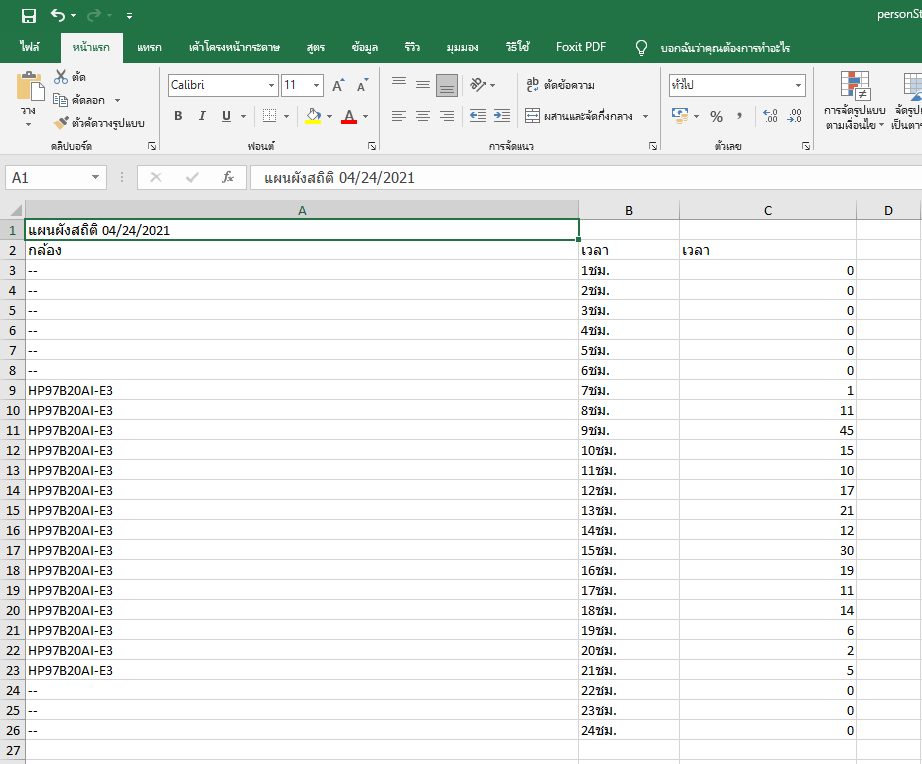The height and width of the screenshot is (764, 922).
Task: Click the Undo arrow icon
Action: [x=58, y=15]
